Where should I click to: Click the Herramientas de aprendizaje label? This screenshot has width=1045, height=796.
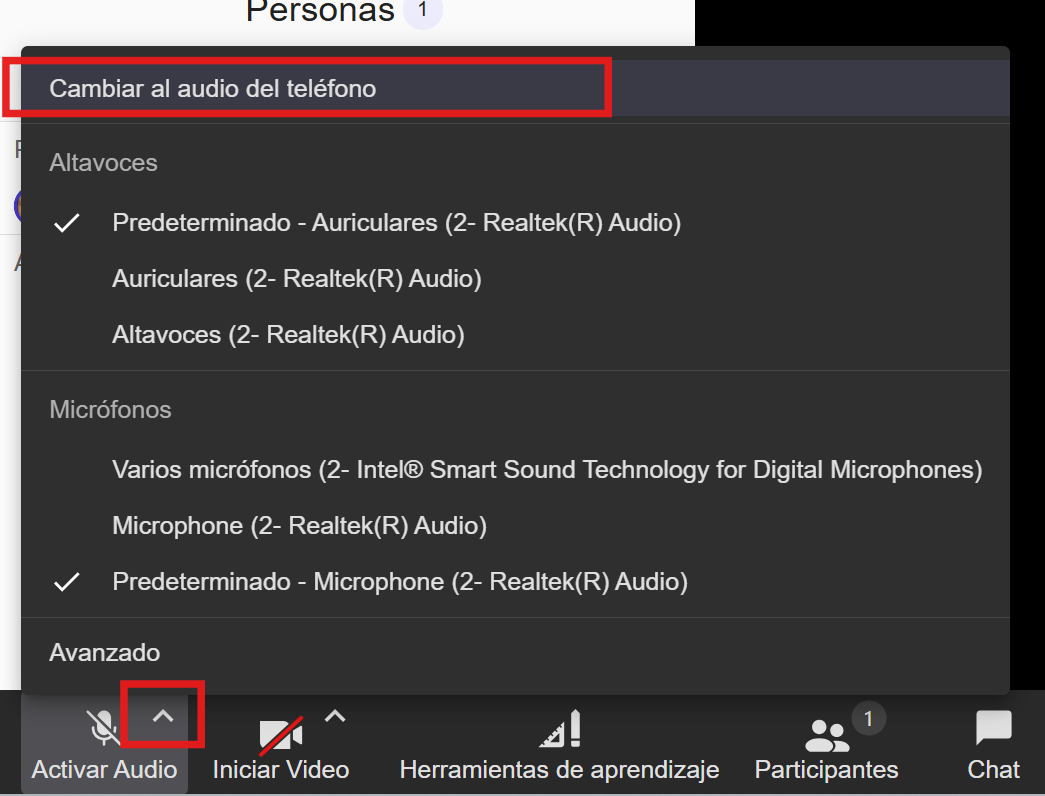pos(559,770)
